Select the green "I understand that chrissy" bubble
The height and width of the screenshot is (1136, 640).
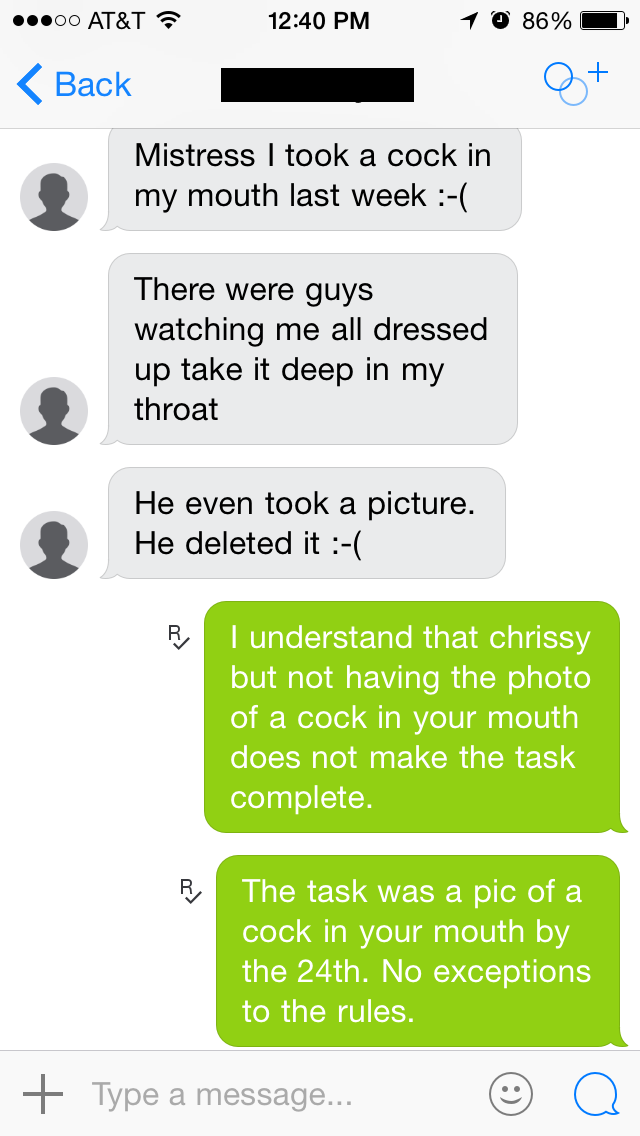(415, 717)
